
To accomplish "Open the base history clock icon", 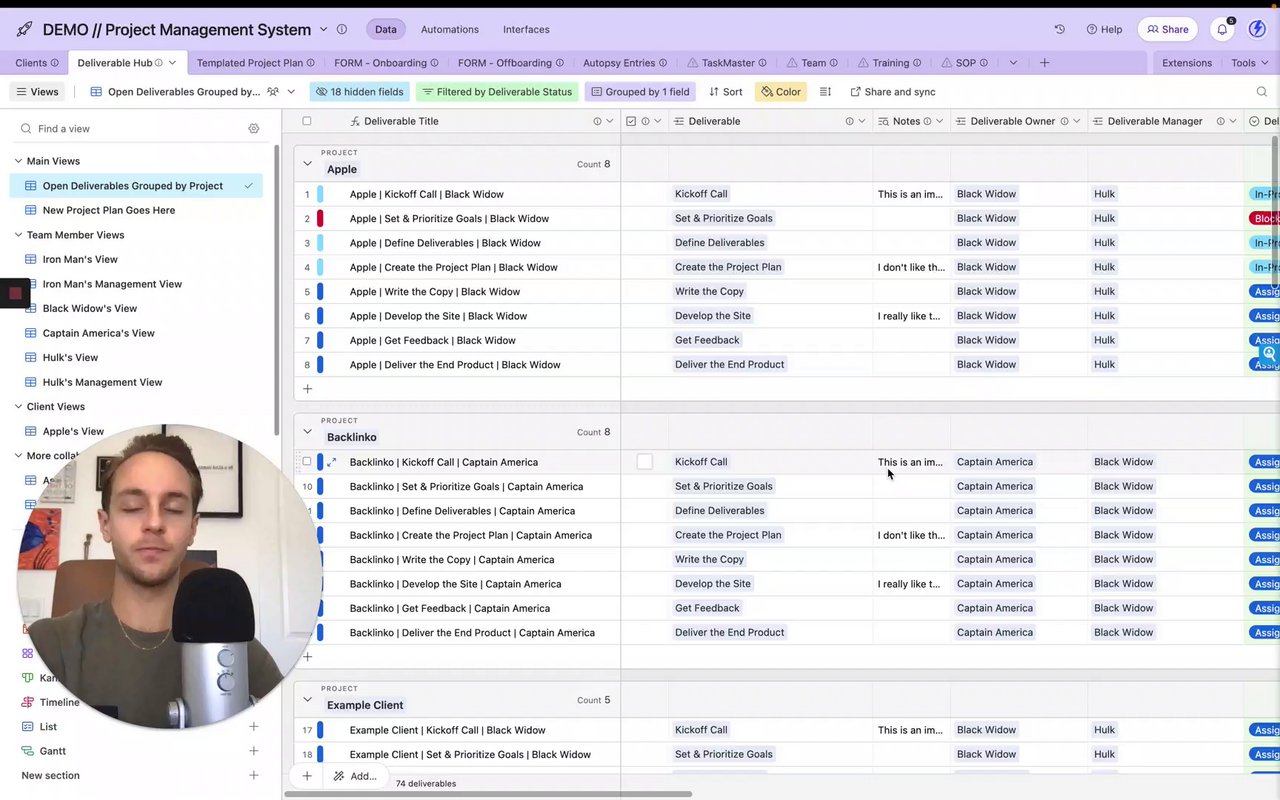I will (1060, 29).
